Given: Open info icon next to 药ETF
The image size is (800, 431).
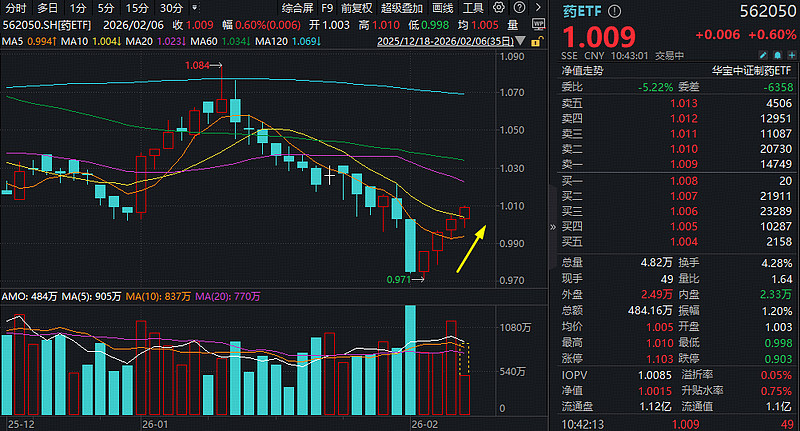Looking at the screenshot, I should click(x=615, y=11).
